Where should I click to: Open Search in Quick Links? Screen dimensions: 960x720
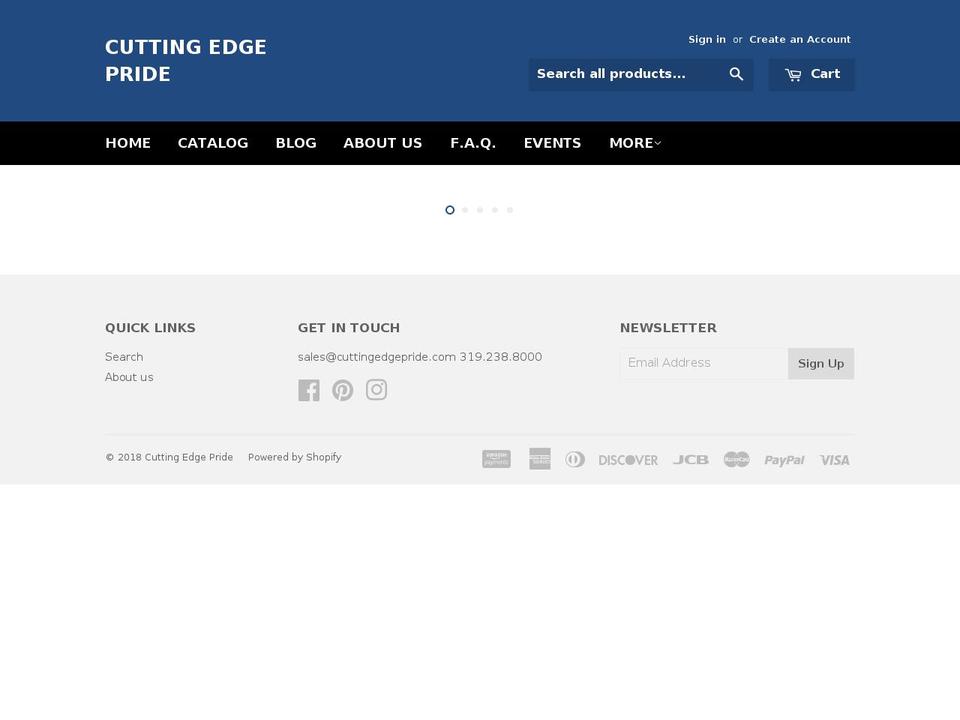tap(124, 357)
